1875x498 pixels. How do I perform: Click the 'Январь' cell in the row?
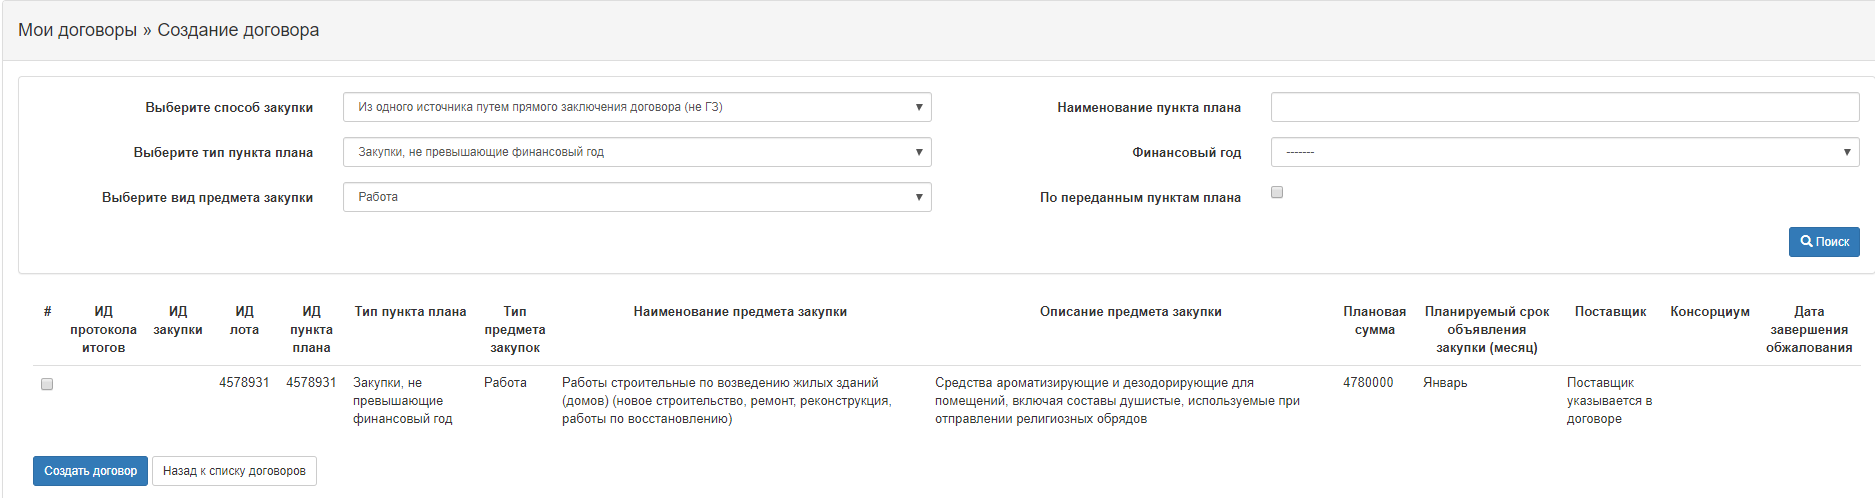click(x=1445, y=383)
